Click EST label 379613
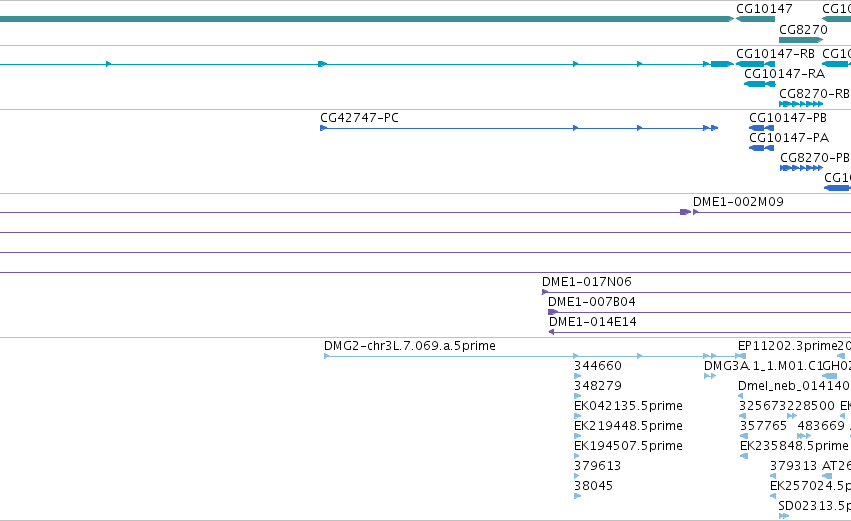This screenshot has width=851, height=521. [598, 466]
